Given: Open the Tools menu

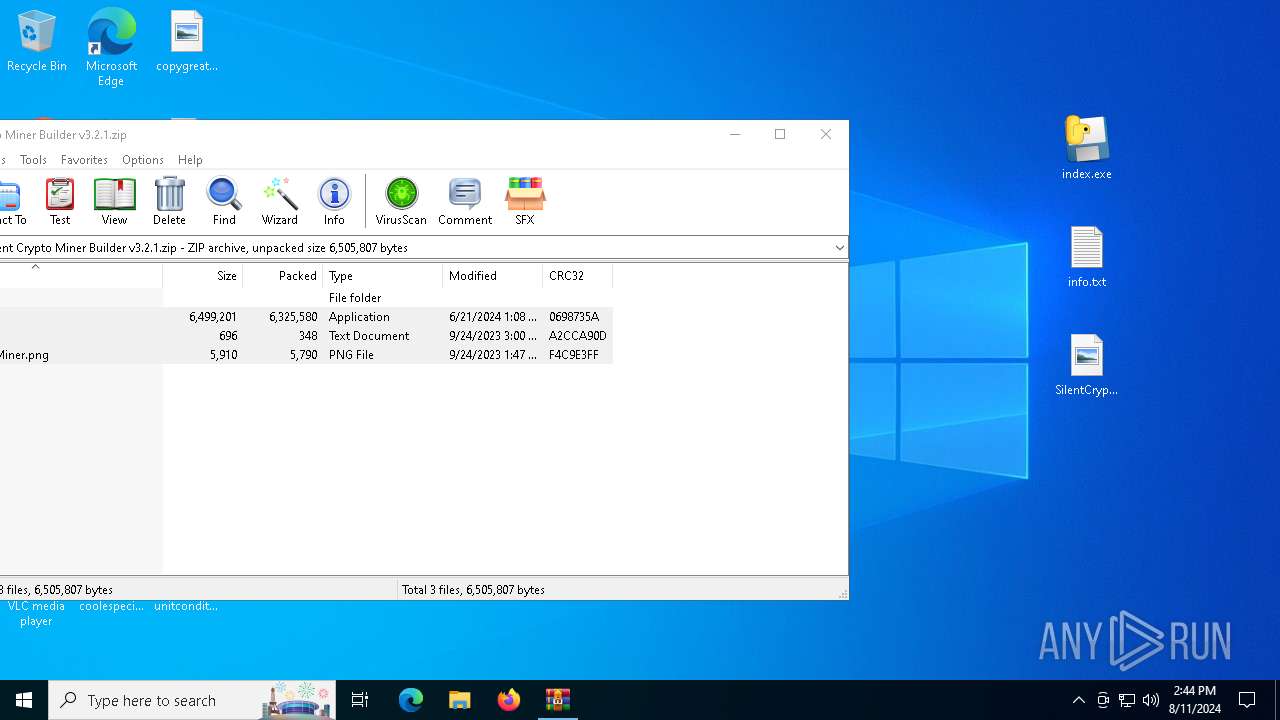Looking at the screenshot, I should pos(33,160).
